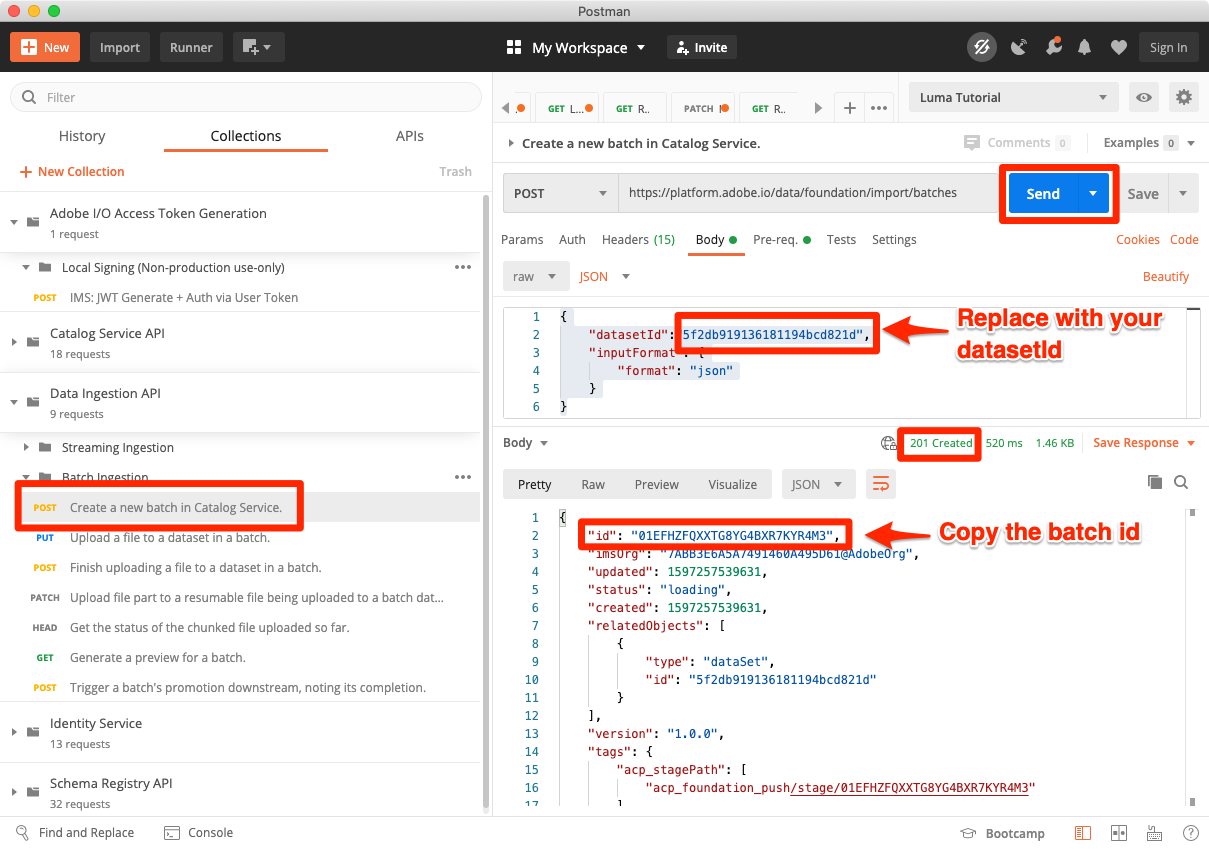Copy response to clipboard icon
This screenshot has height=849, width=1209.
click(1155, 482)
